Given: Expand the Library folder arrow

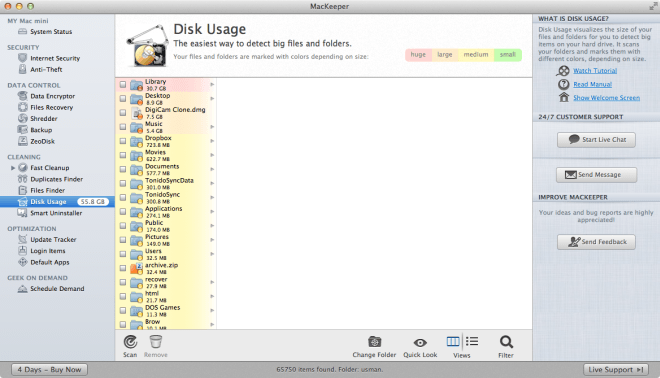Looking at the screenshot, I should pyautogui.click(x=212, y=85).
